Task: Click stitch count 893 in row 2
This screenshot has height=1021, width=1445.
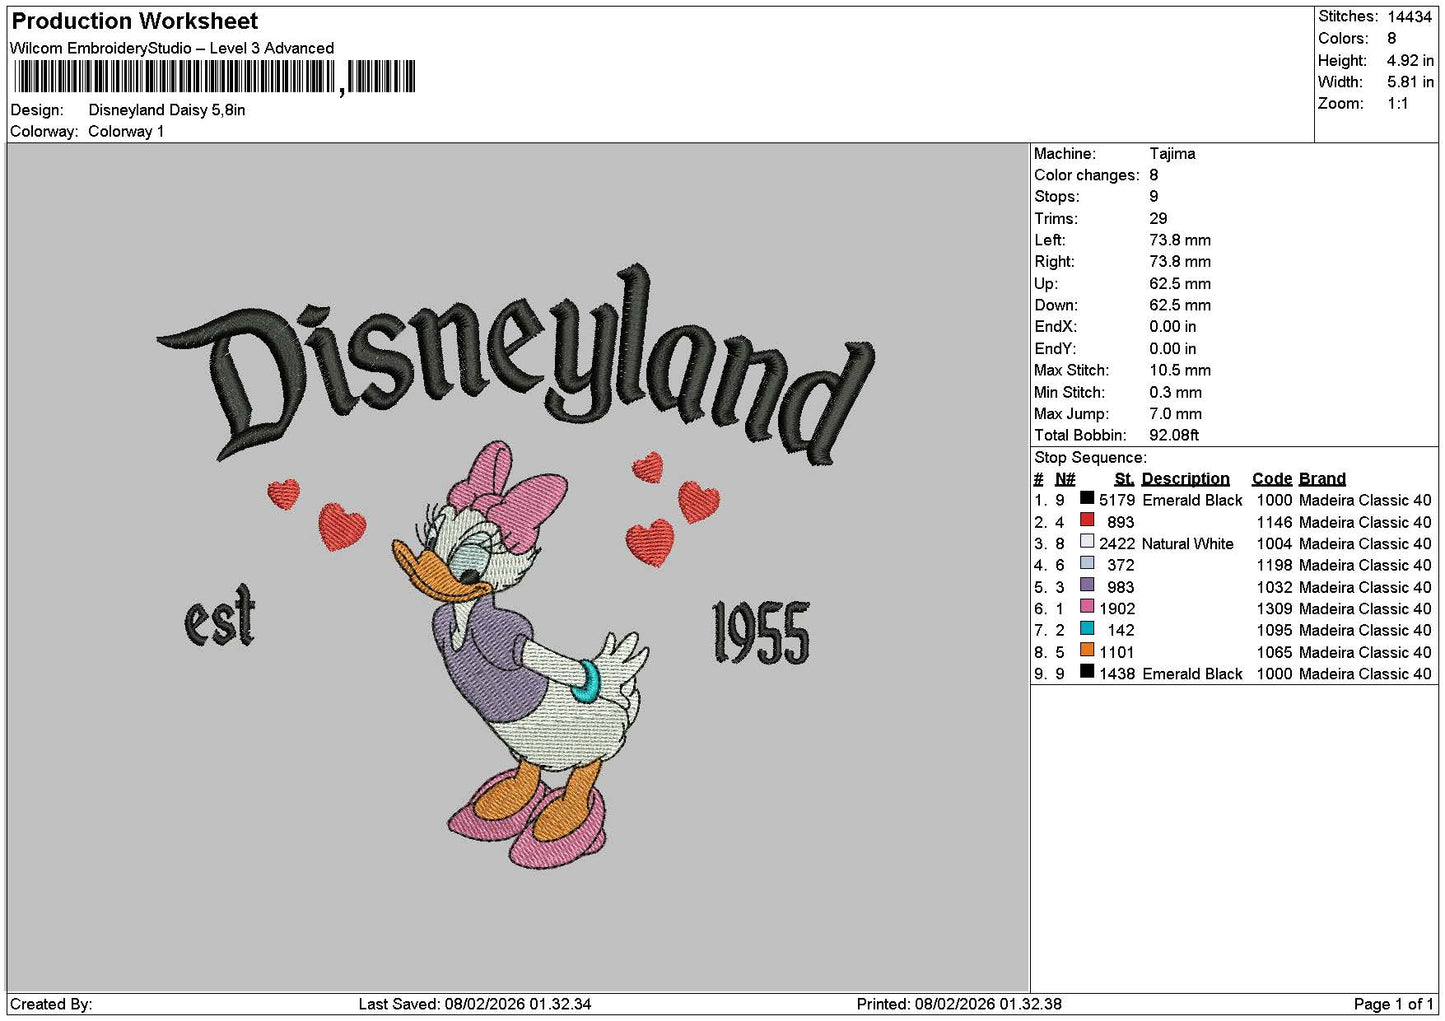Action: [x=1121, y=522]
